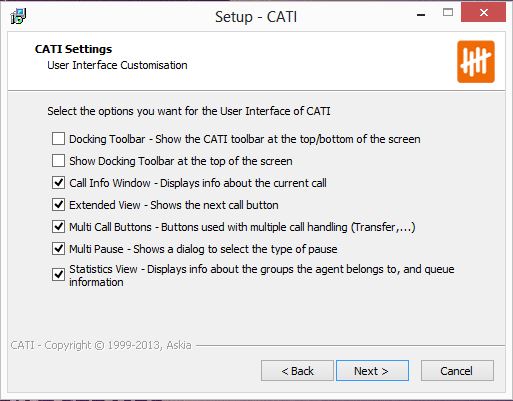513x401 pixels.
Task: Uncheck the Call Info Window option
Action: click(x=58, y=183)
